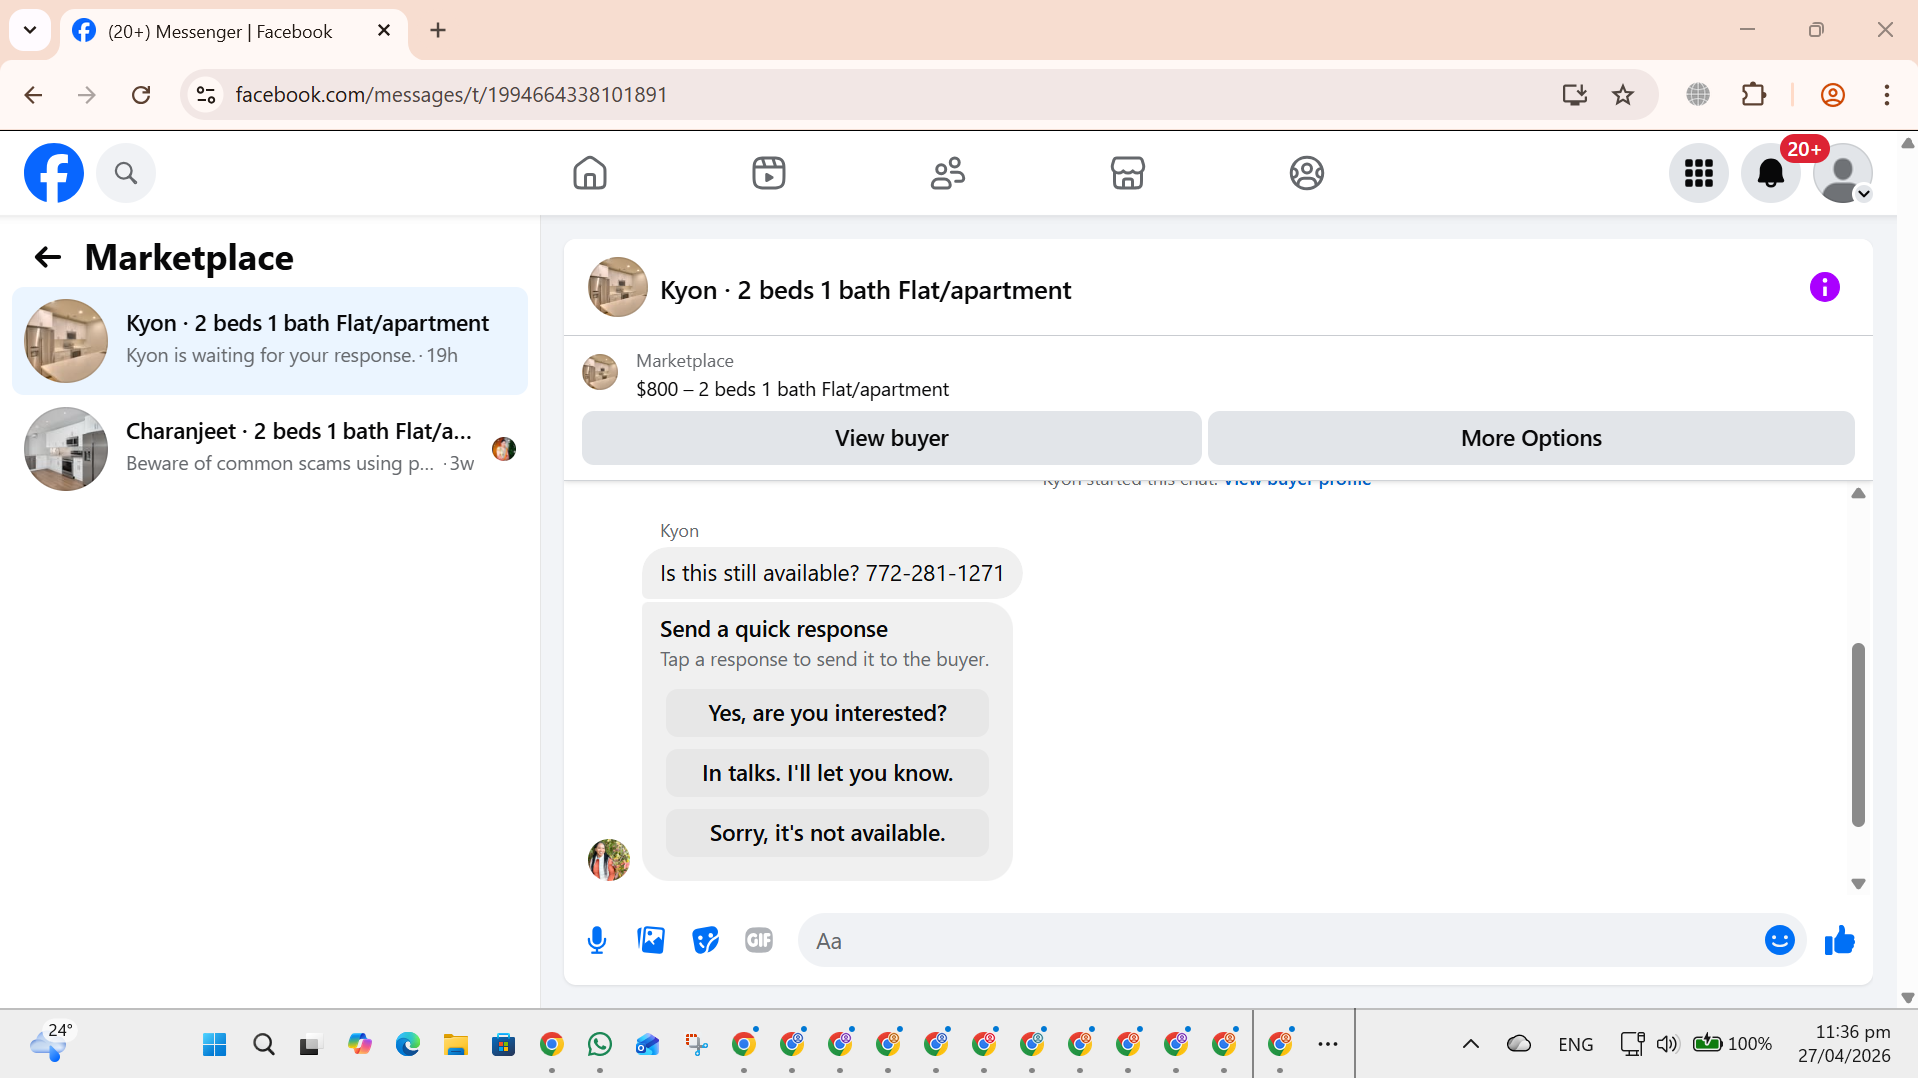This screenshot has width=1918, height=1078.
Task: Send the 'In talks. I'll let you know.' reply
Action: tap(827, 773)
